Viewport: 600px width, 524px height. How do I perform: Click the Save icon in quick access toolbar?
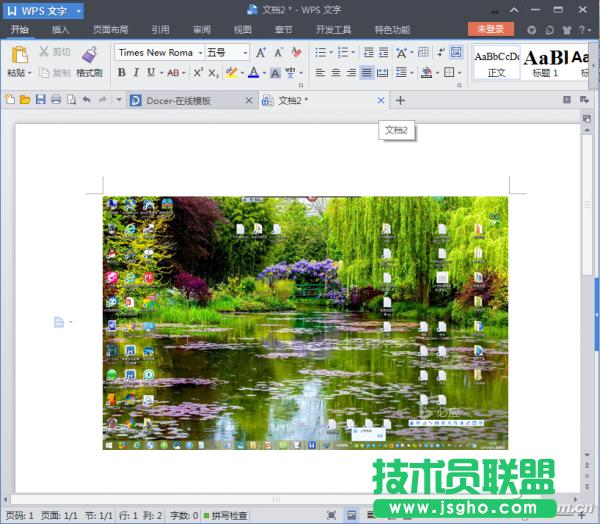click(40, 100)
